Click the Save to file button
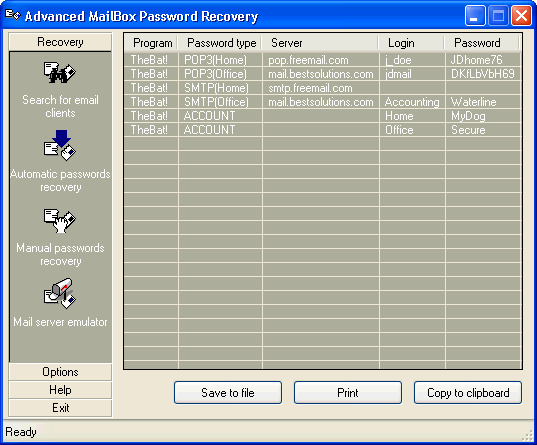Viewport: 537px width, 445px height. [x=228, y=393]
